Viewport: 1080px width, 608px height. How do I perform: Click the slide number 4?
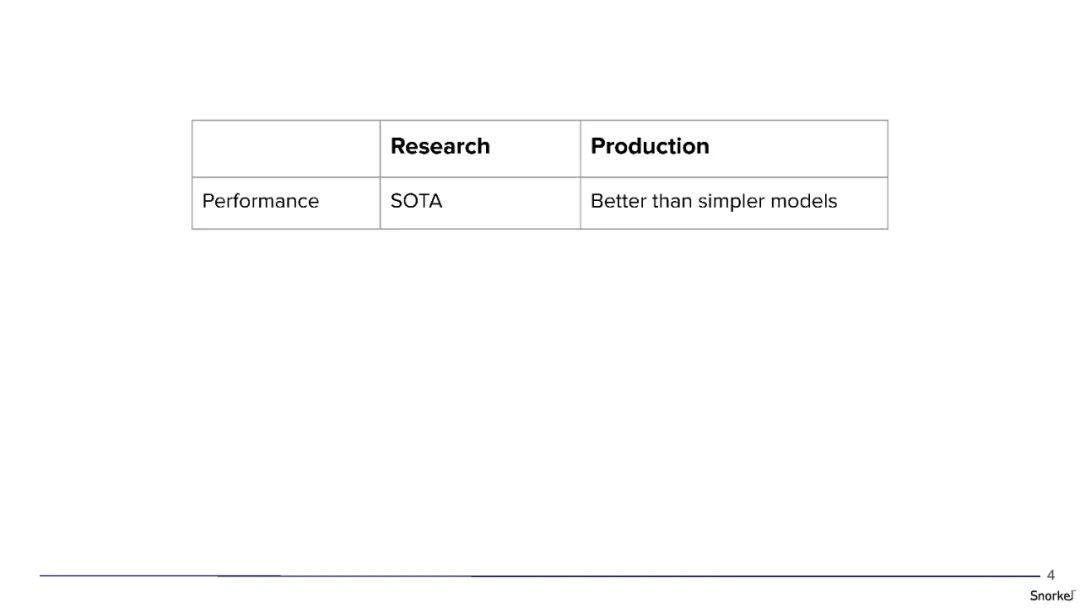[x=1050, y=575]
